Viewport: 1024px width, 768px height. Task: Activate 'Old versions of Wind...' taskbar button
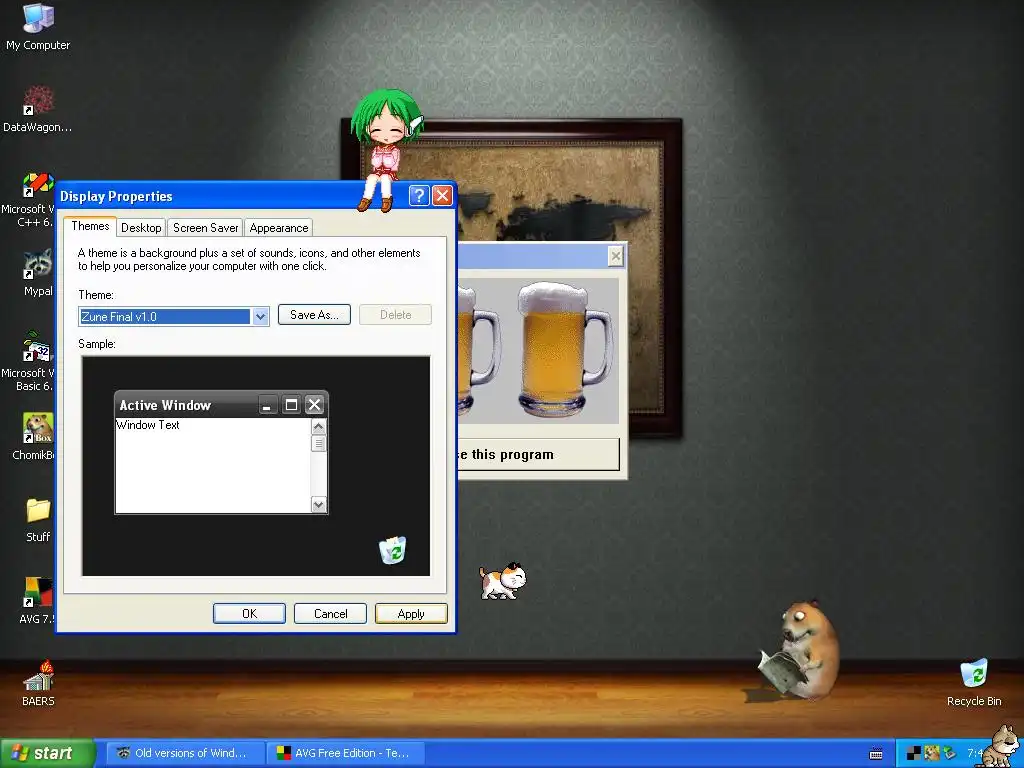(x=185, y=753)
